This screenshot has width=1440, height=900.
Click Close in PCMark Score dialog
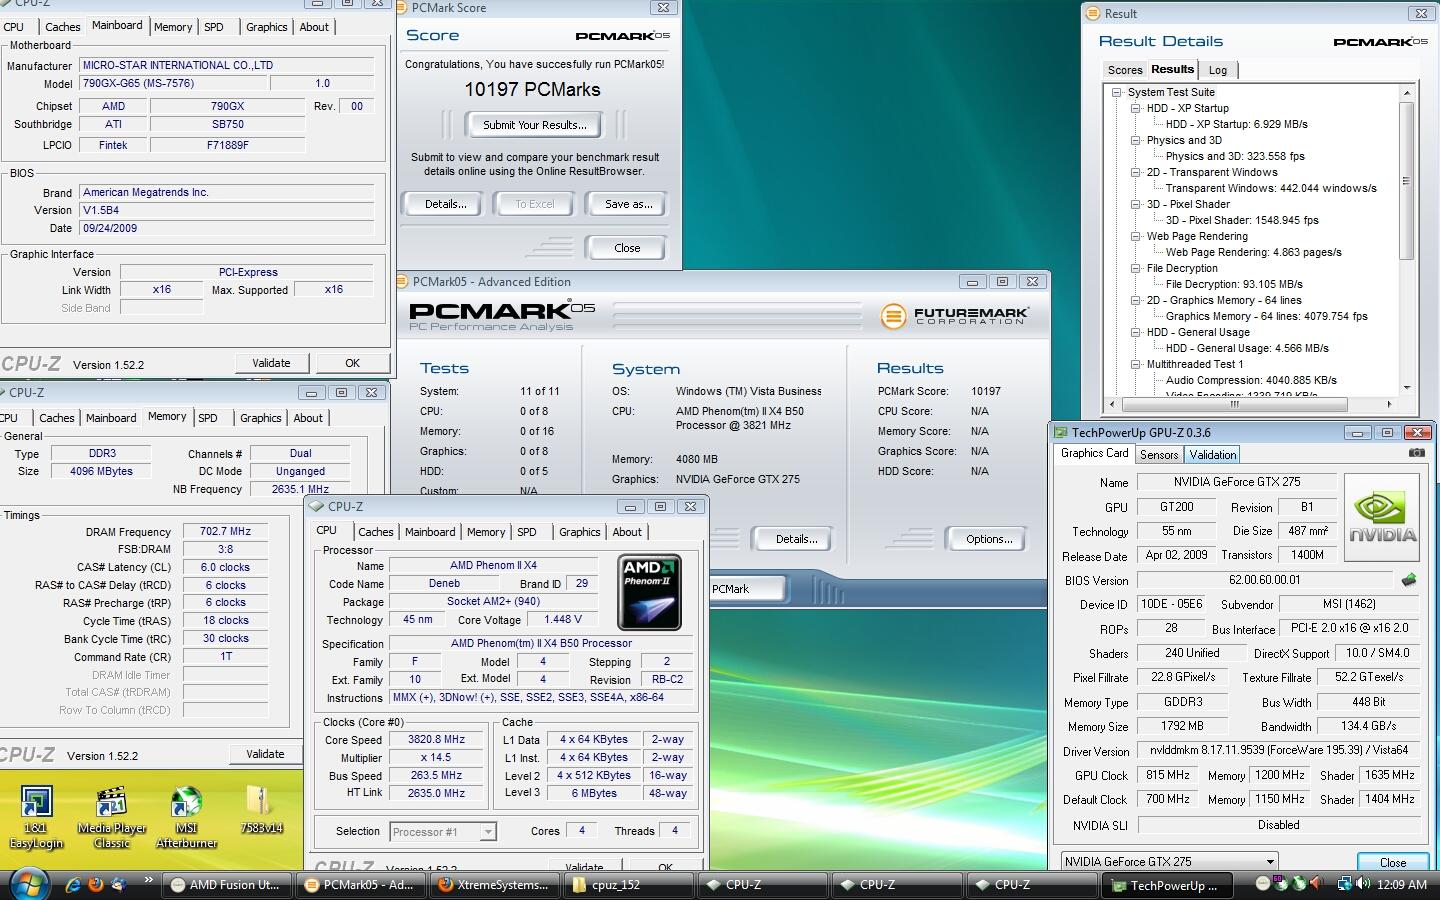pos(627,248)
